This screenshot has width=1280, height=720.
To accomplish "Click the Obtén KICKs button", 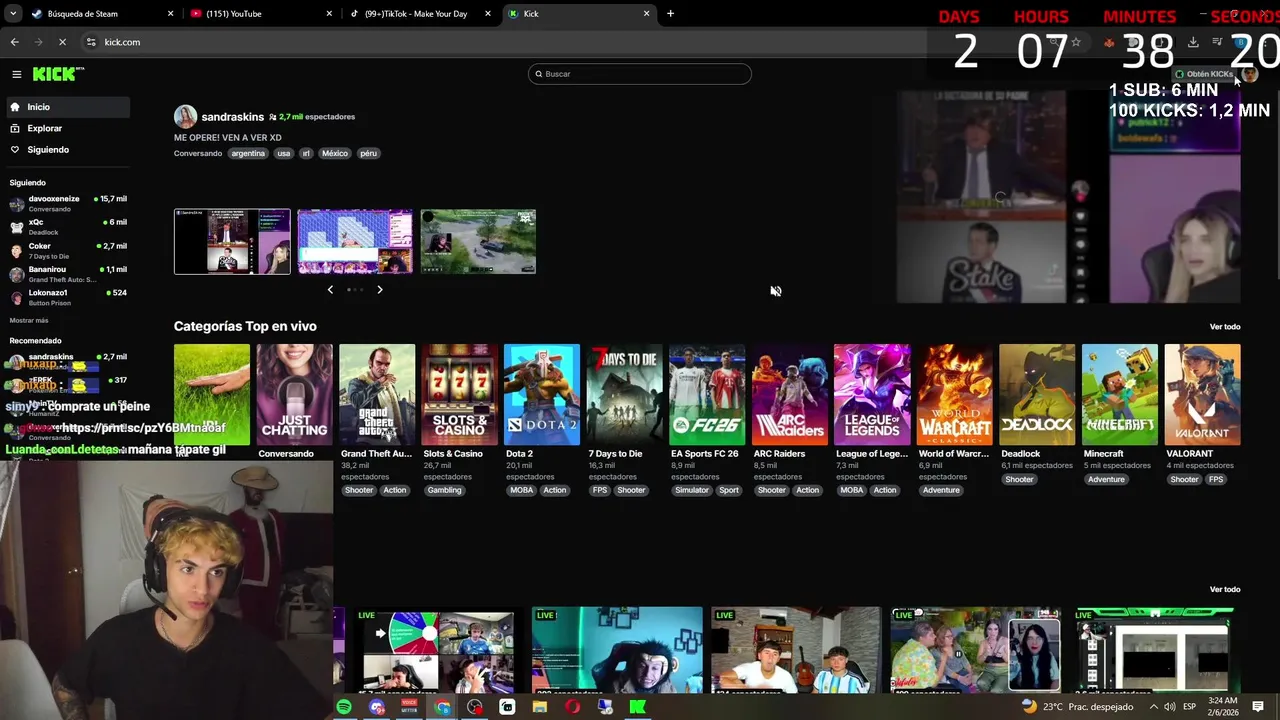I will 1204,74.
